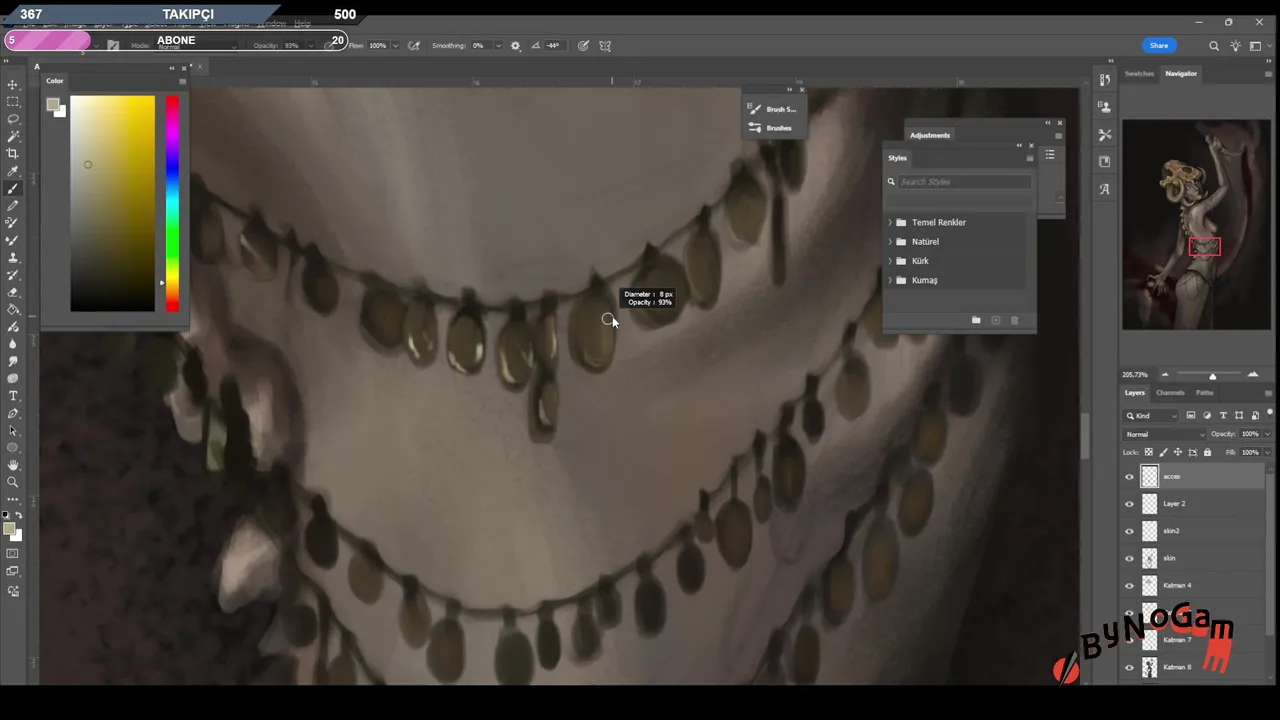
Task: Open the Brushes panel icon
Action: [755, 128]
